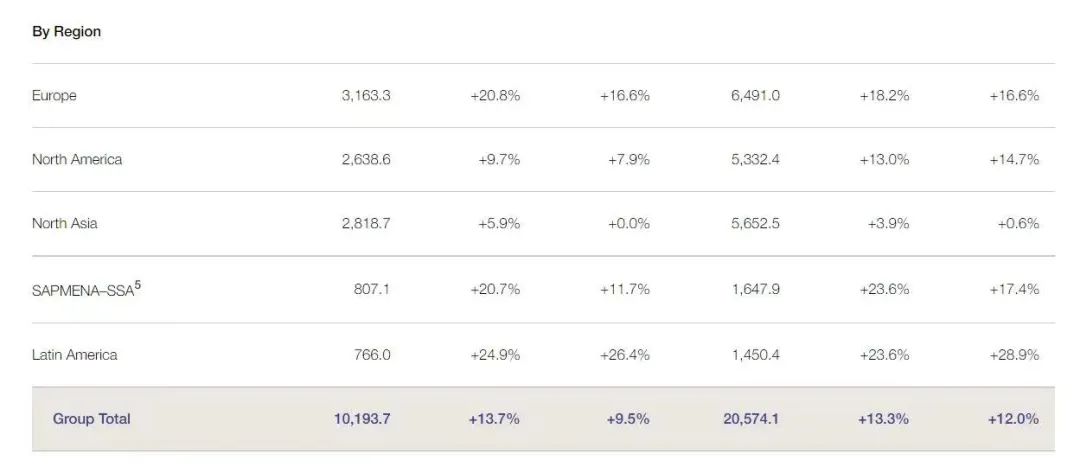Select the Europe row label
Image resolution: width=1080 pixels, height=473 pixels.
54,96
